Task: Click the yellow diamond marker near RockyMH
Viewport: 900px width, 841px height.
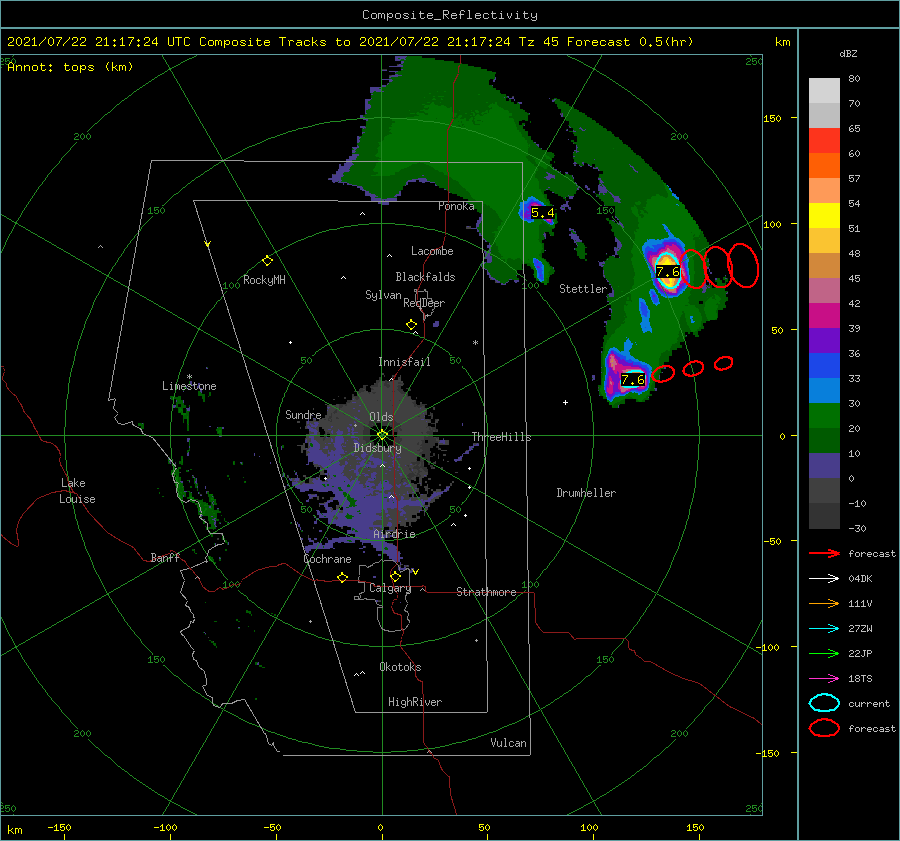Action: (x=267, y=261)
